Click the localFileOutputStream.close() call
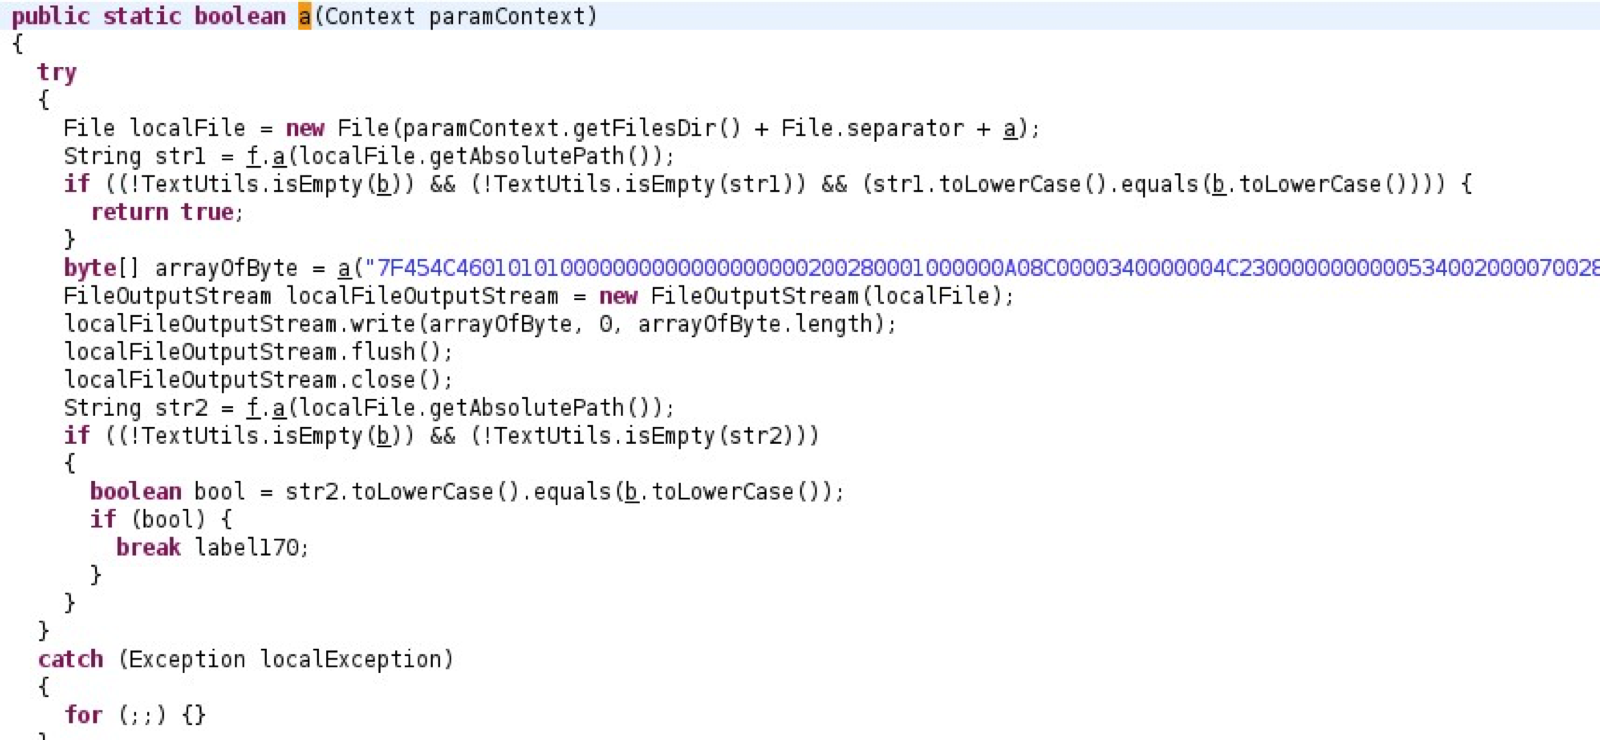 (257, 380)
